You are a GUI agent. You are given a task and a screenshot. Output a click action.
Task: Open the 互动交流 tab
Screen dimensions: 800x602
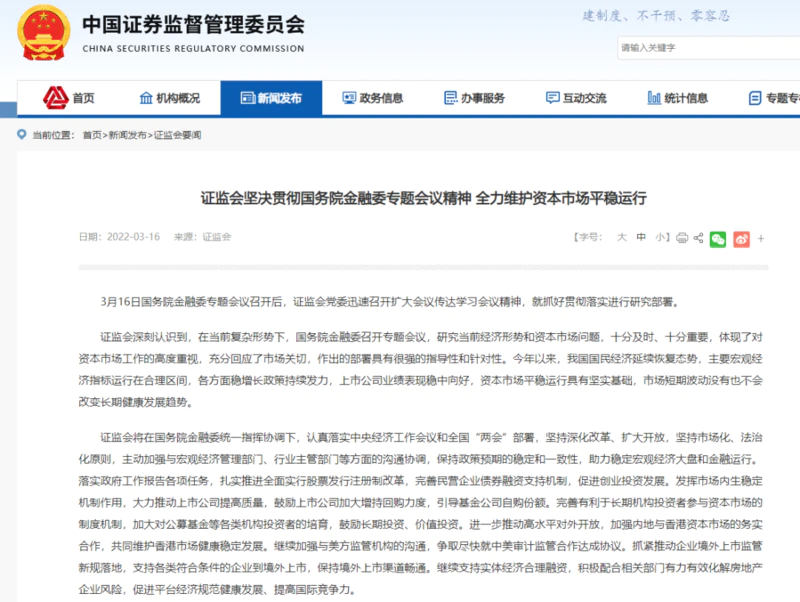coord(576,98)
